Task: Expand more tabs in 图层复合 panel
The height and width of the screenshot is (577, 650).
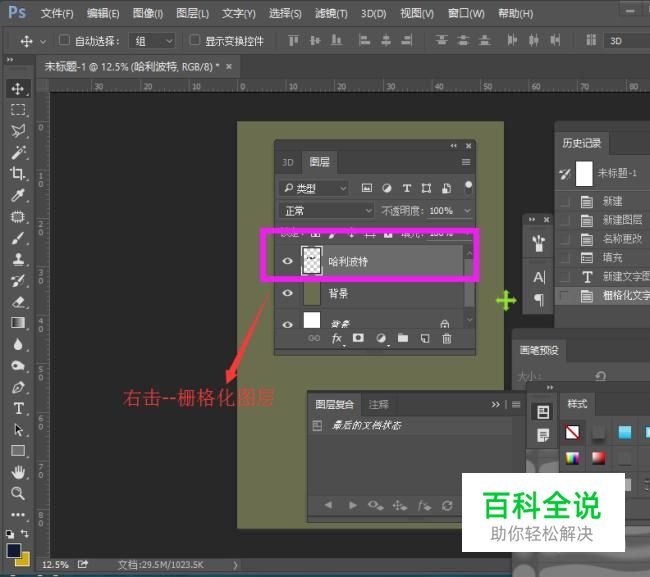Action: point(495,404)
